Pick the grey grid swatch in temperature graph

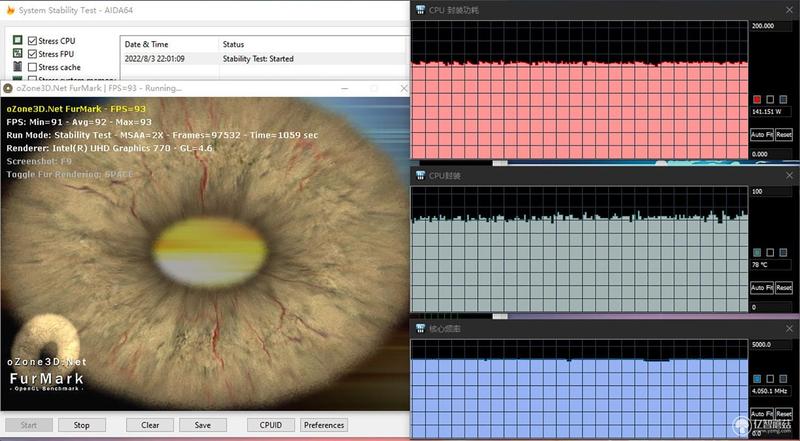pyautogui.click(x=783, y=253)
